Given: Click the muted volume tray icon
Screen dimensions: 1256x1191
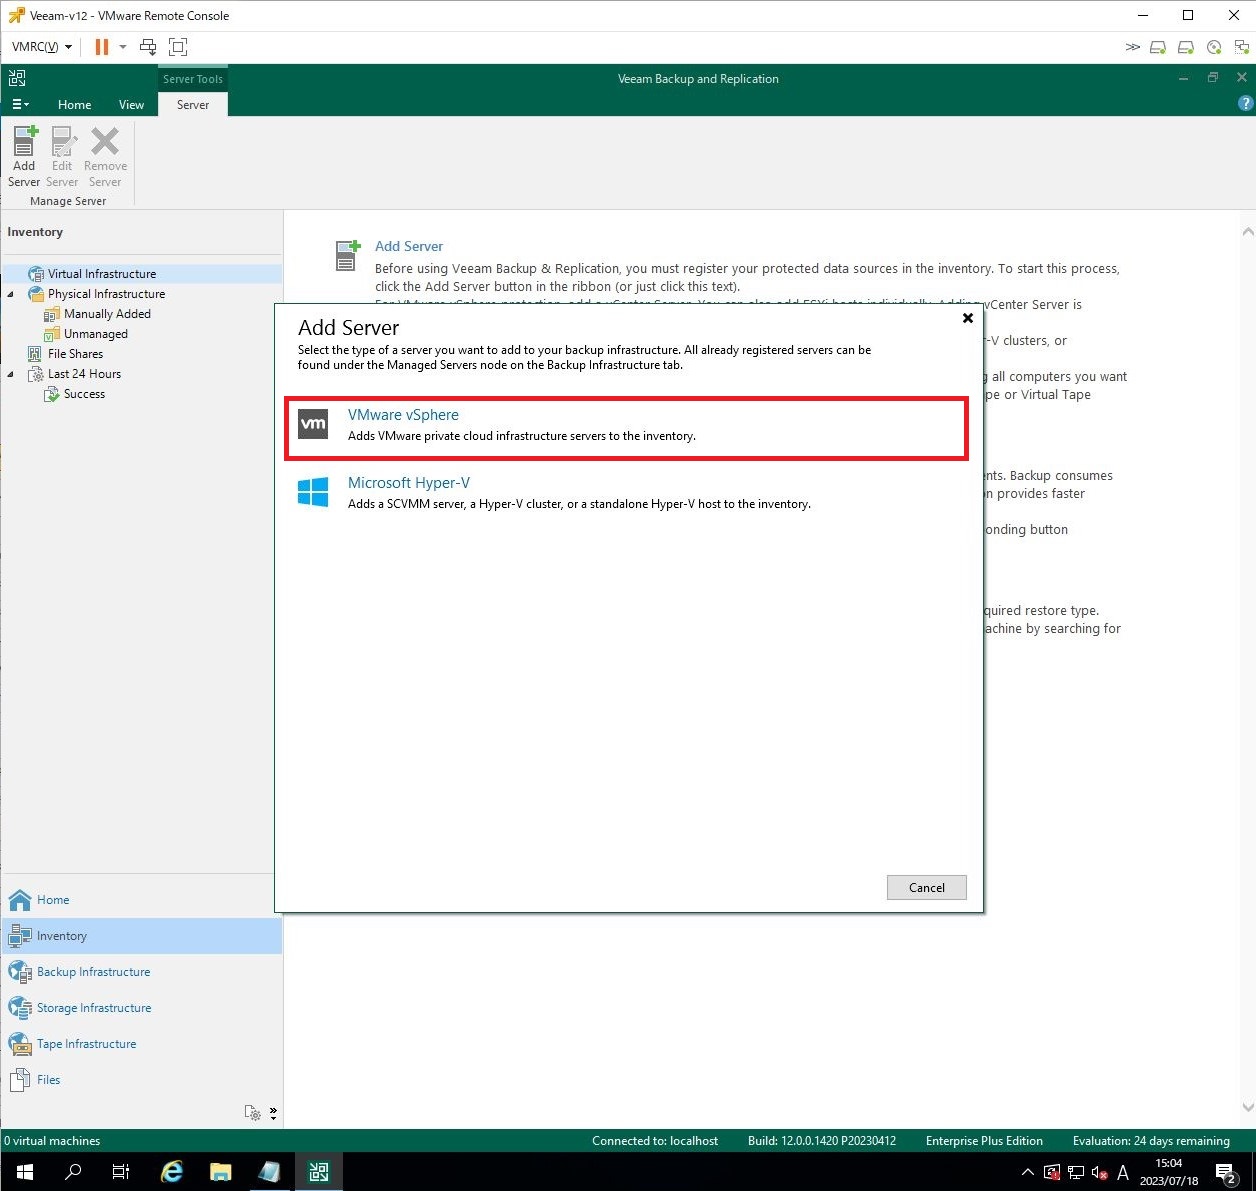Looking at the screenshot, I should (1099, 1172).
